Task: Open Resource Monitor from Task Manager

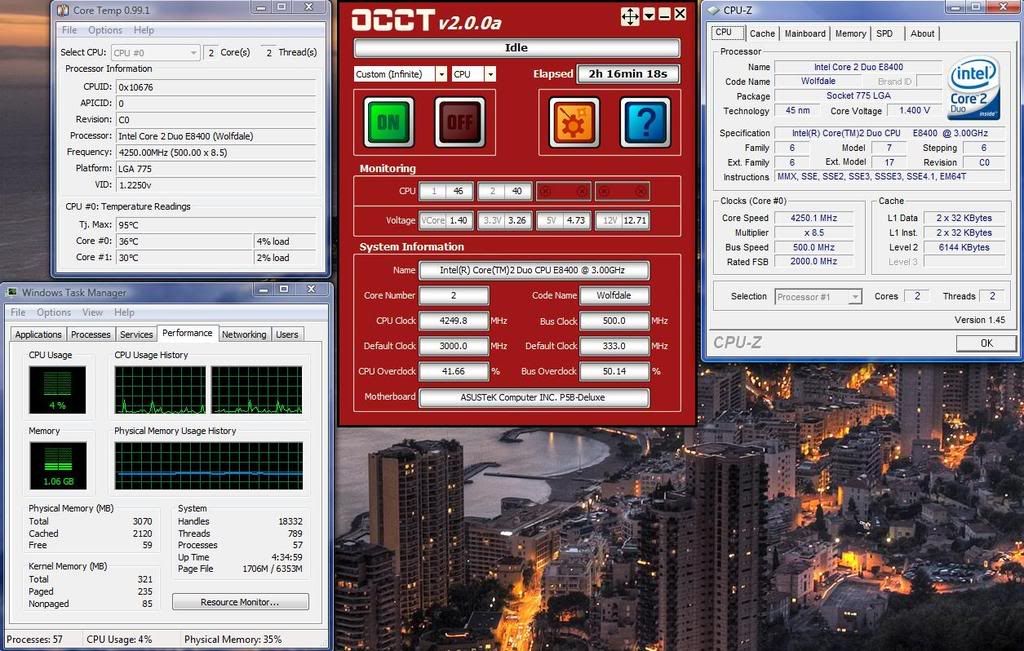Action: (240, 602)
